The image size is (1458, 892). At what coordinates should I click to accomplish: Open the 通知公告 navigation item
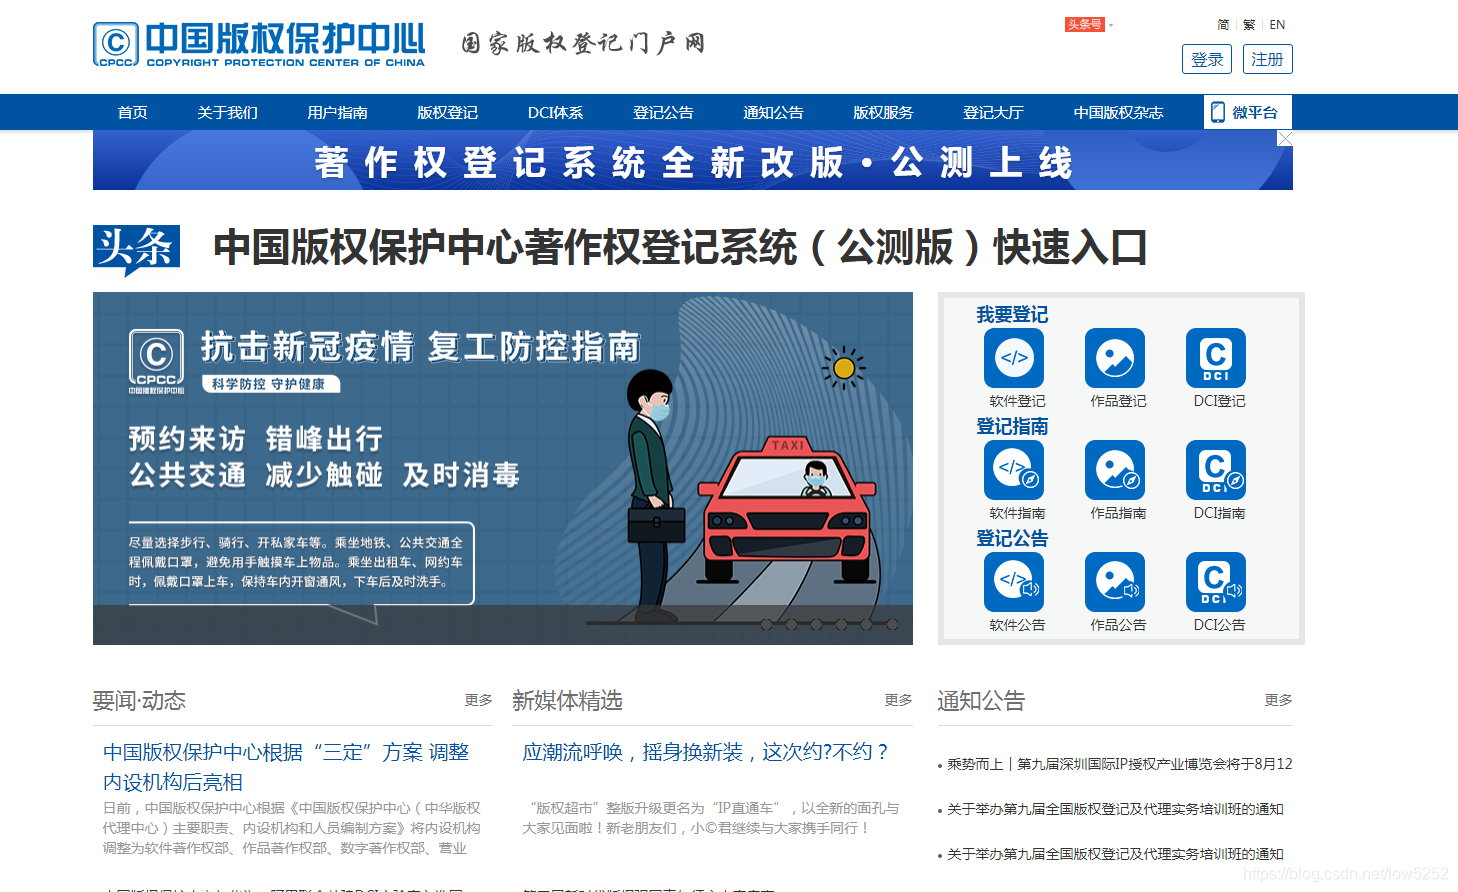773,112
